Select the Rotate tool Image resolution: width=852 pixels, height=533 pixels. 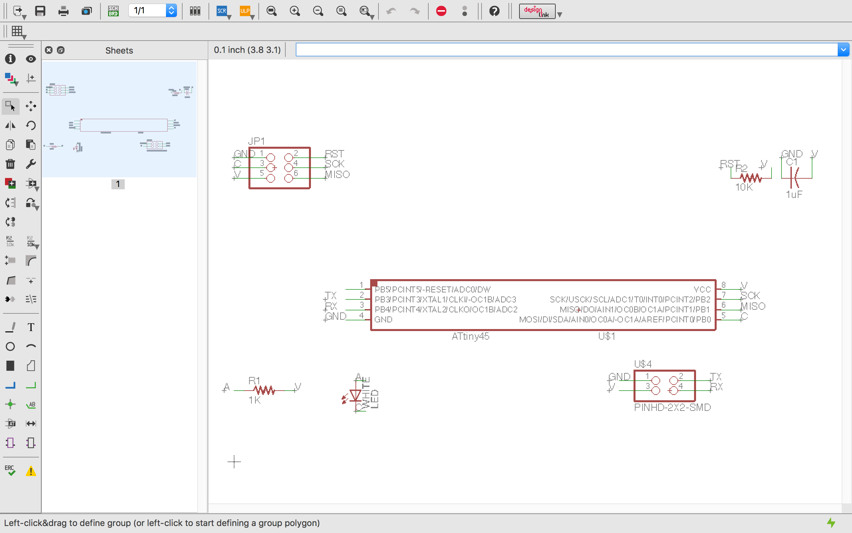tap(31, 126)
